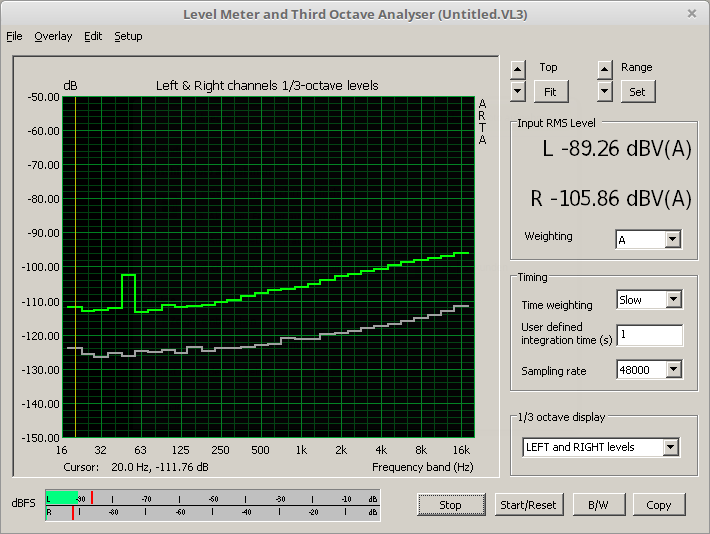Click the Top down arrow
This screenshot has height=534, width=710.
[x=517, y=91]
